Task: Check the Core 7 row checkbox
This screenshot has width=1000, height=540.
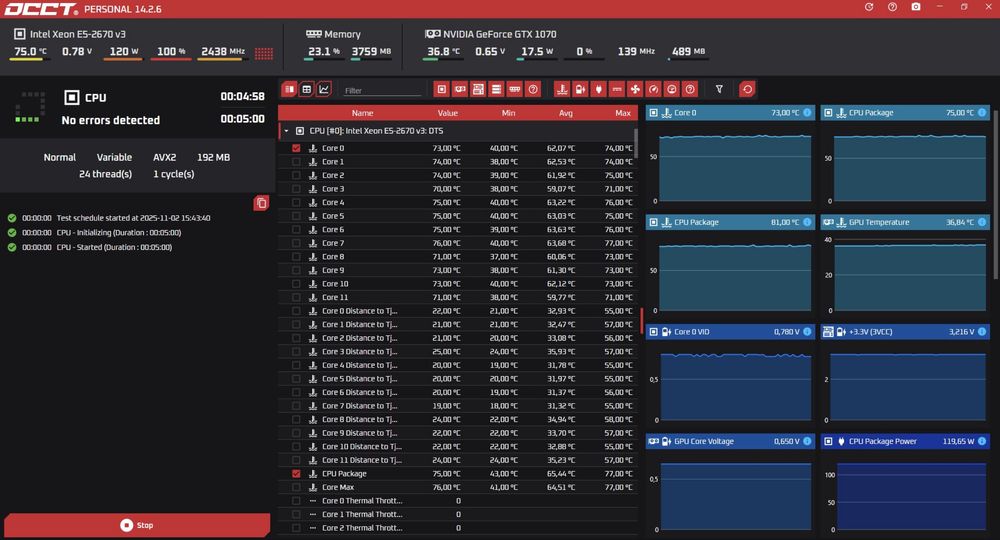Action: 296,243
